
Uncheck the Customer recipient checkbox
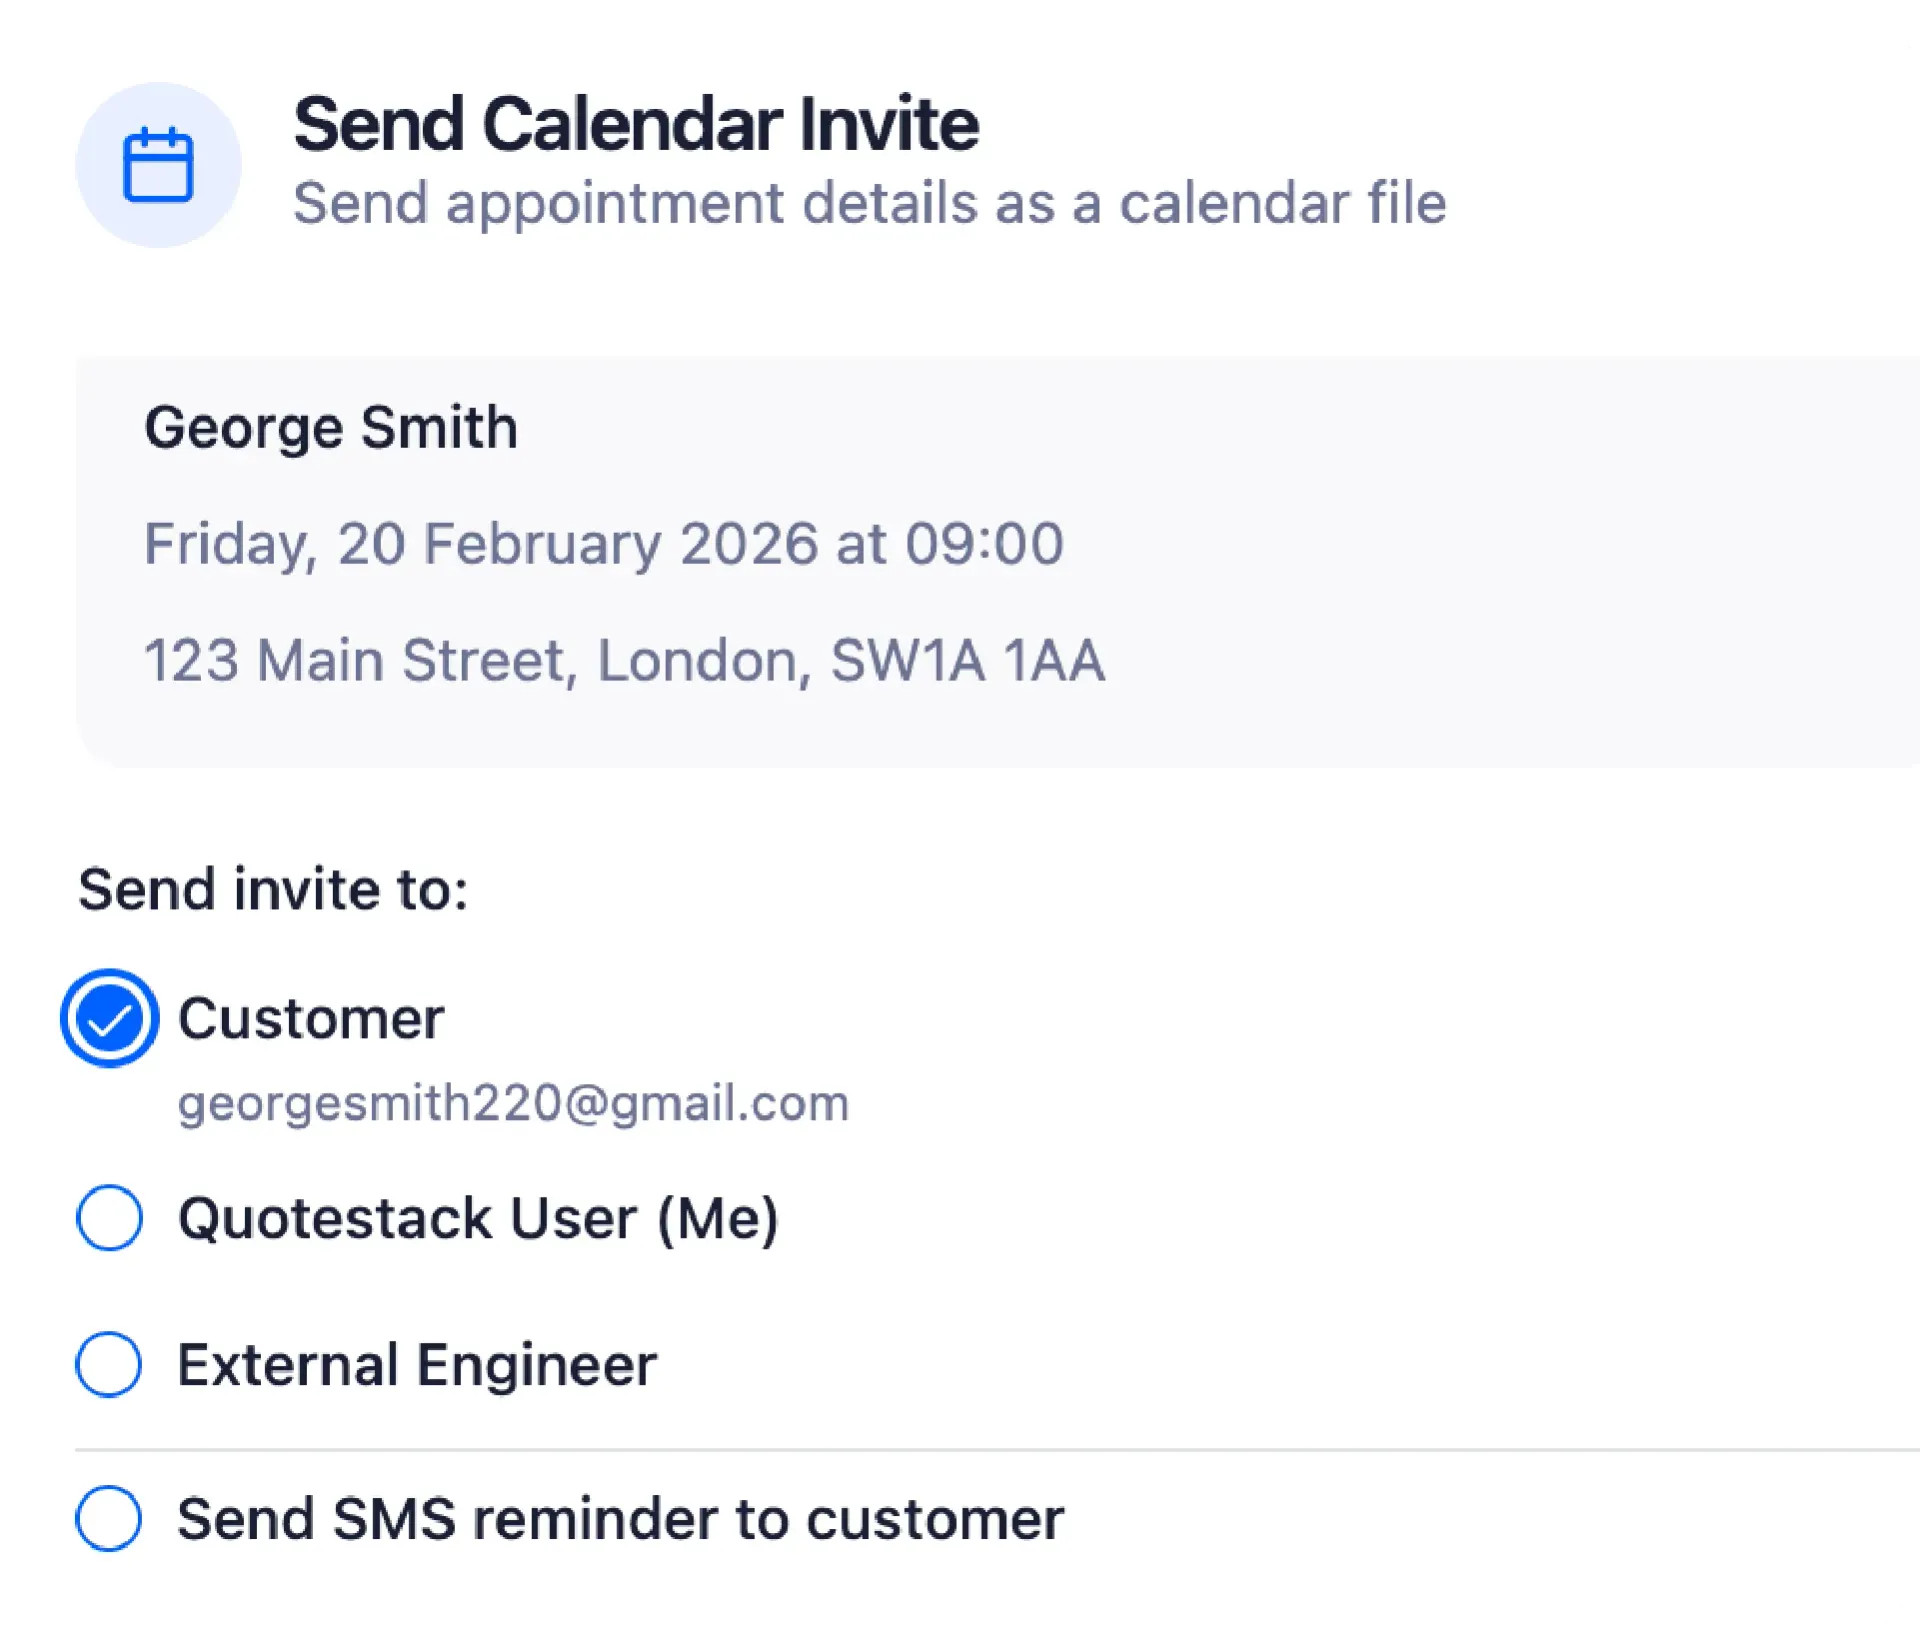coord(109,1019)
